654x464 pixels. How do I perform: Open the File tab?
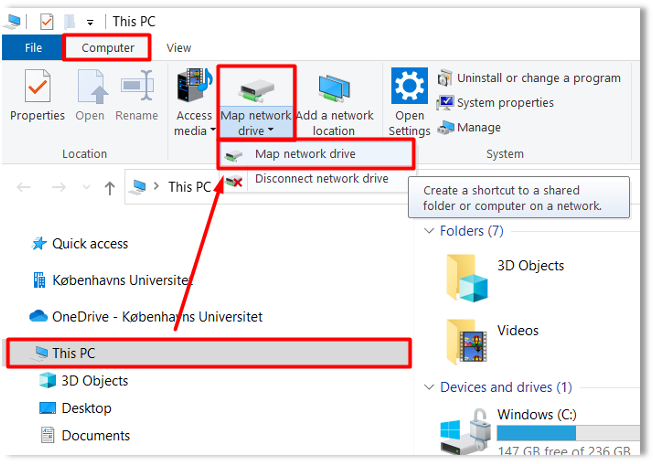point(33,48)
